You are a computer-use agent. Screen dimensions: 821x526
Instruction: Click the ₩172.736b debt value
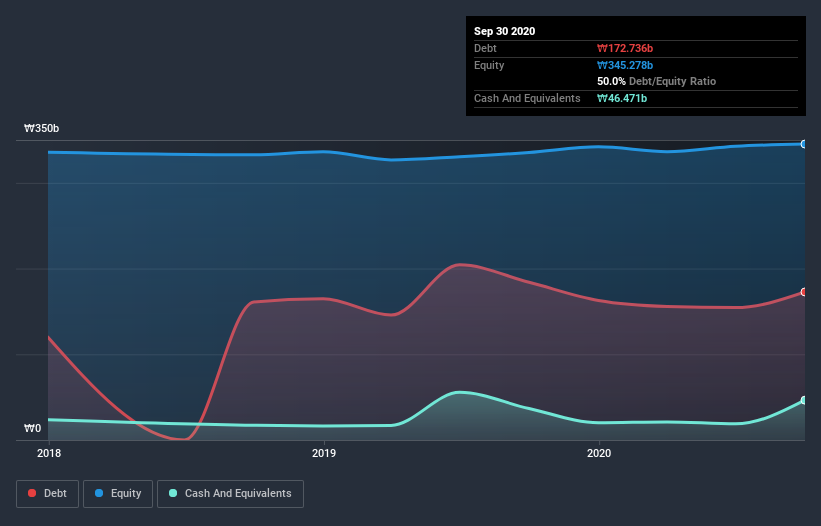coord(625,48)
